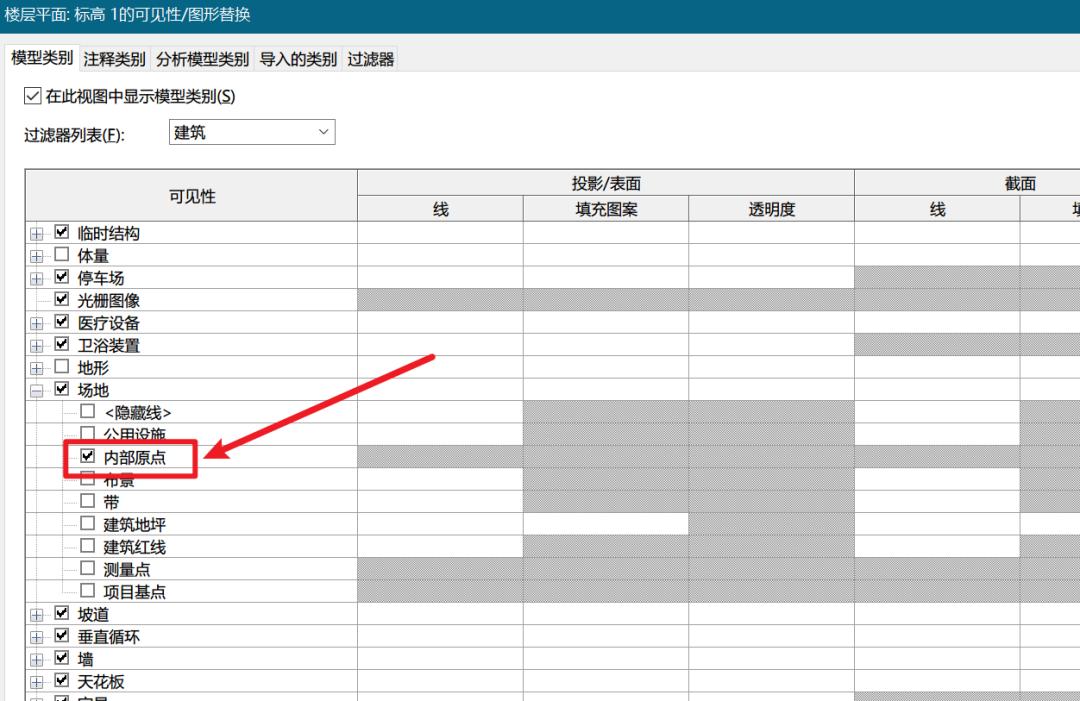The height and width of the screenshot is (701, 1080).
Task: Uncheck the 内部原点 checkbox
Action: (x=87, y=456)
